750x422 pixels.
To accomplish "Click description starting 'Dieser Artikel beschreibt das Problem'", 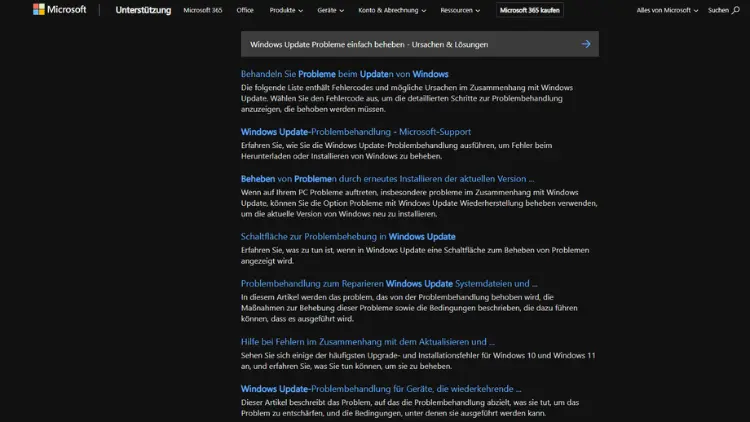I will 409,408.
